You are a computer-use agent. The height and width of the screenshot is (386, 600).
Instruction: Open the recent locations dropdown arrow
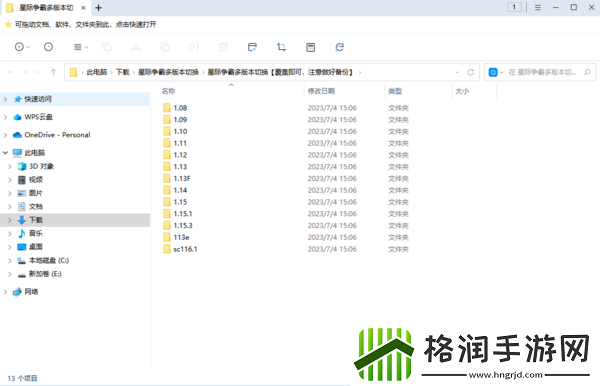click(x=37, y=72)
